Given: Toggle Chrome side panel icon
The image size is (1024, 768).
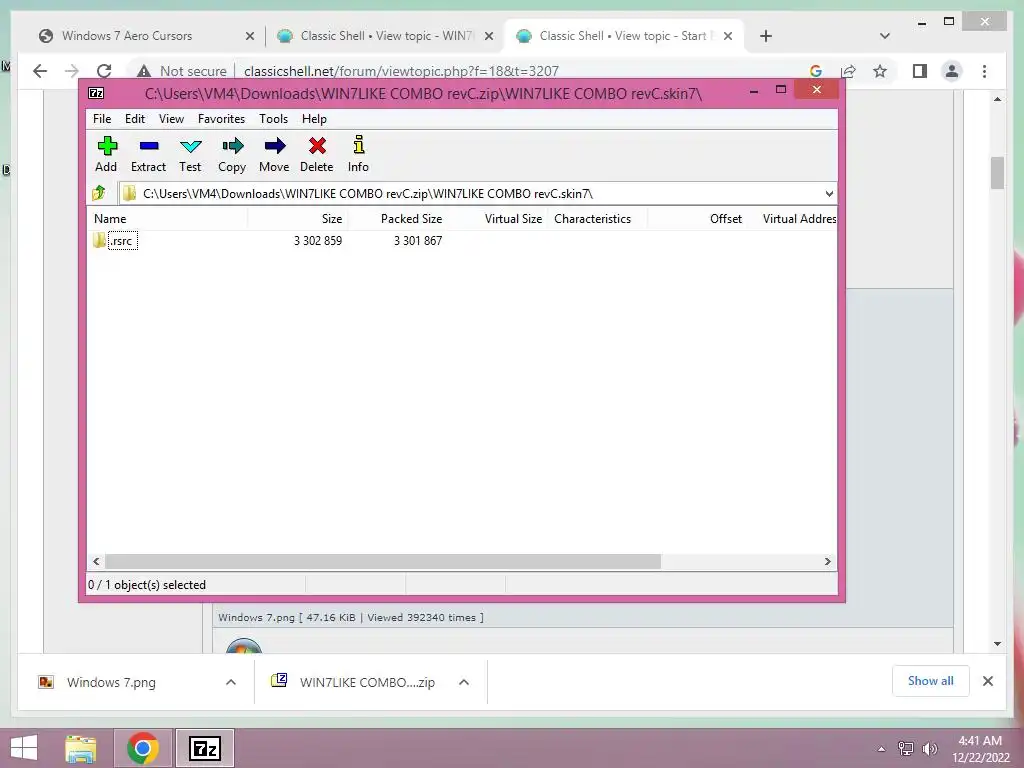Looking at the screenshot, I should (x=920, y=71).
